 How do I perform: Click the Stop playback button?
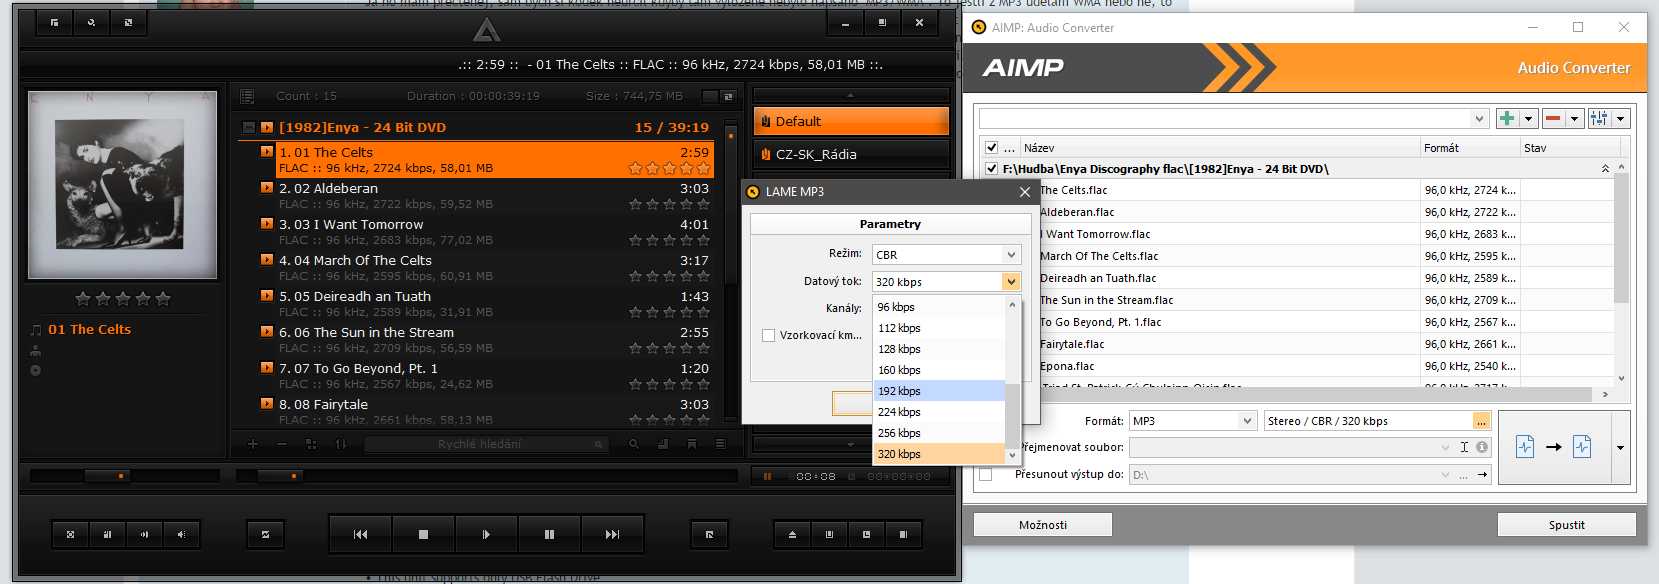coord(423,534)
